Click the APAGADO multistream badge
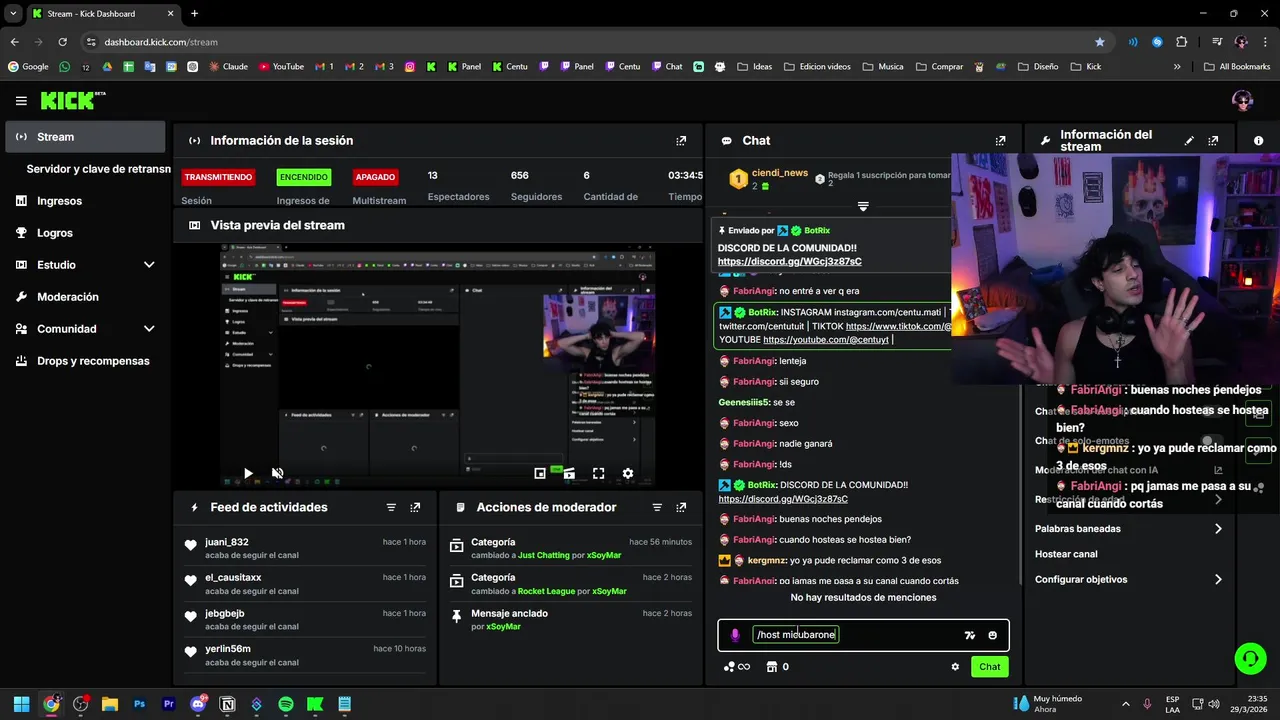 pos(375,177)
